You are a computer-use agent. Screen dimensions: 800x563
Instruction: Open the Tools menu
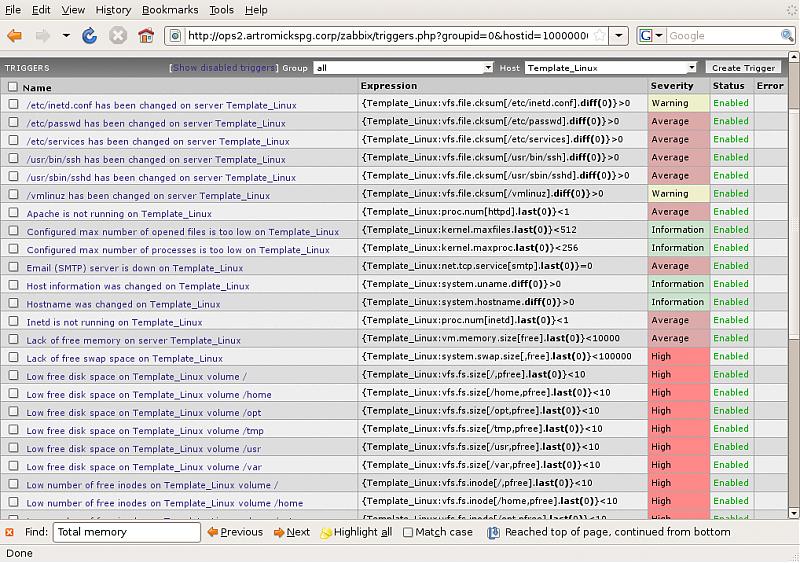221,10
